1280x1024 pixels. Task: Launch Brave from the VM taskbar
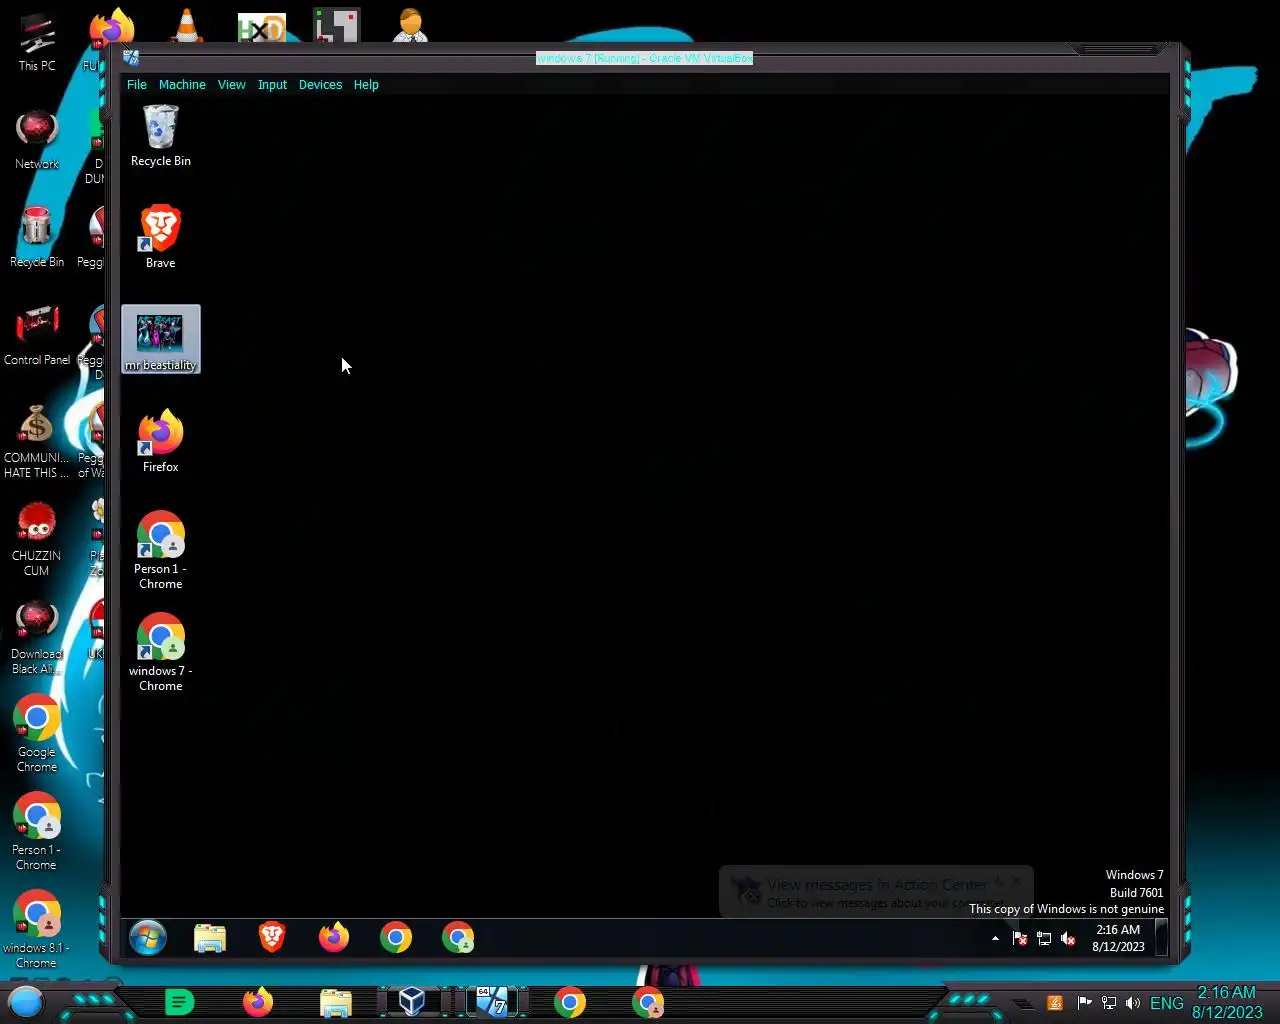272,938
